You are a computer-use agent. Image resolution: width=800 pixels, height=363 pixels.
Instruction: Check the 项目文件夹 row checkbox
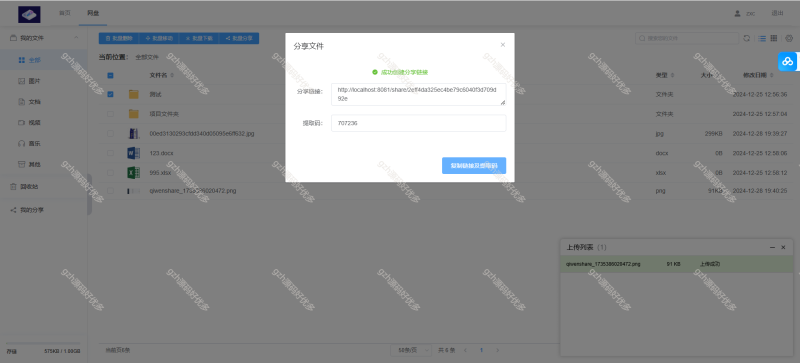[x=110, y=114]
